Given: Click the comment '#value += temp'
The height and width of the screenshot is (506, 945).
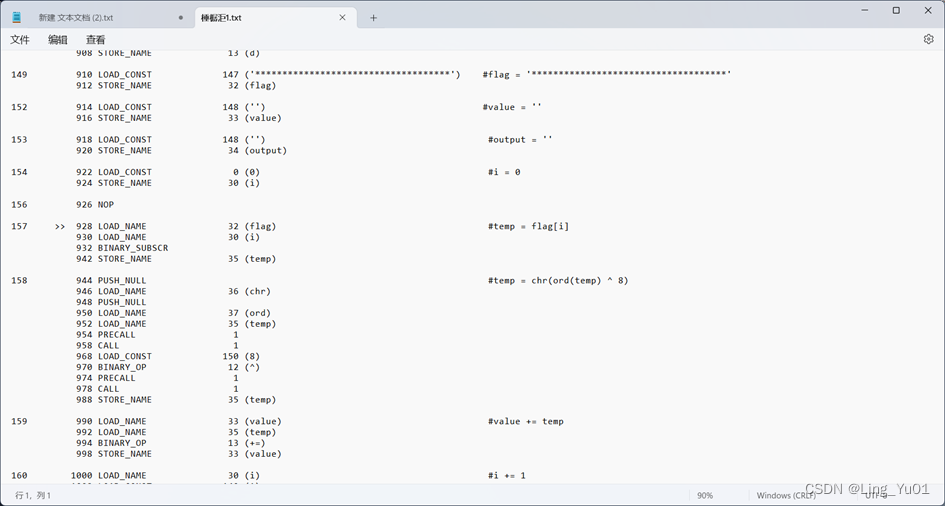Looking at the screenshot, I should (x=526, y=422).
